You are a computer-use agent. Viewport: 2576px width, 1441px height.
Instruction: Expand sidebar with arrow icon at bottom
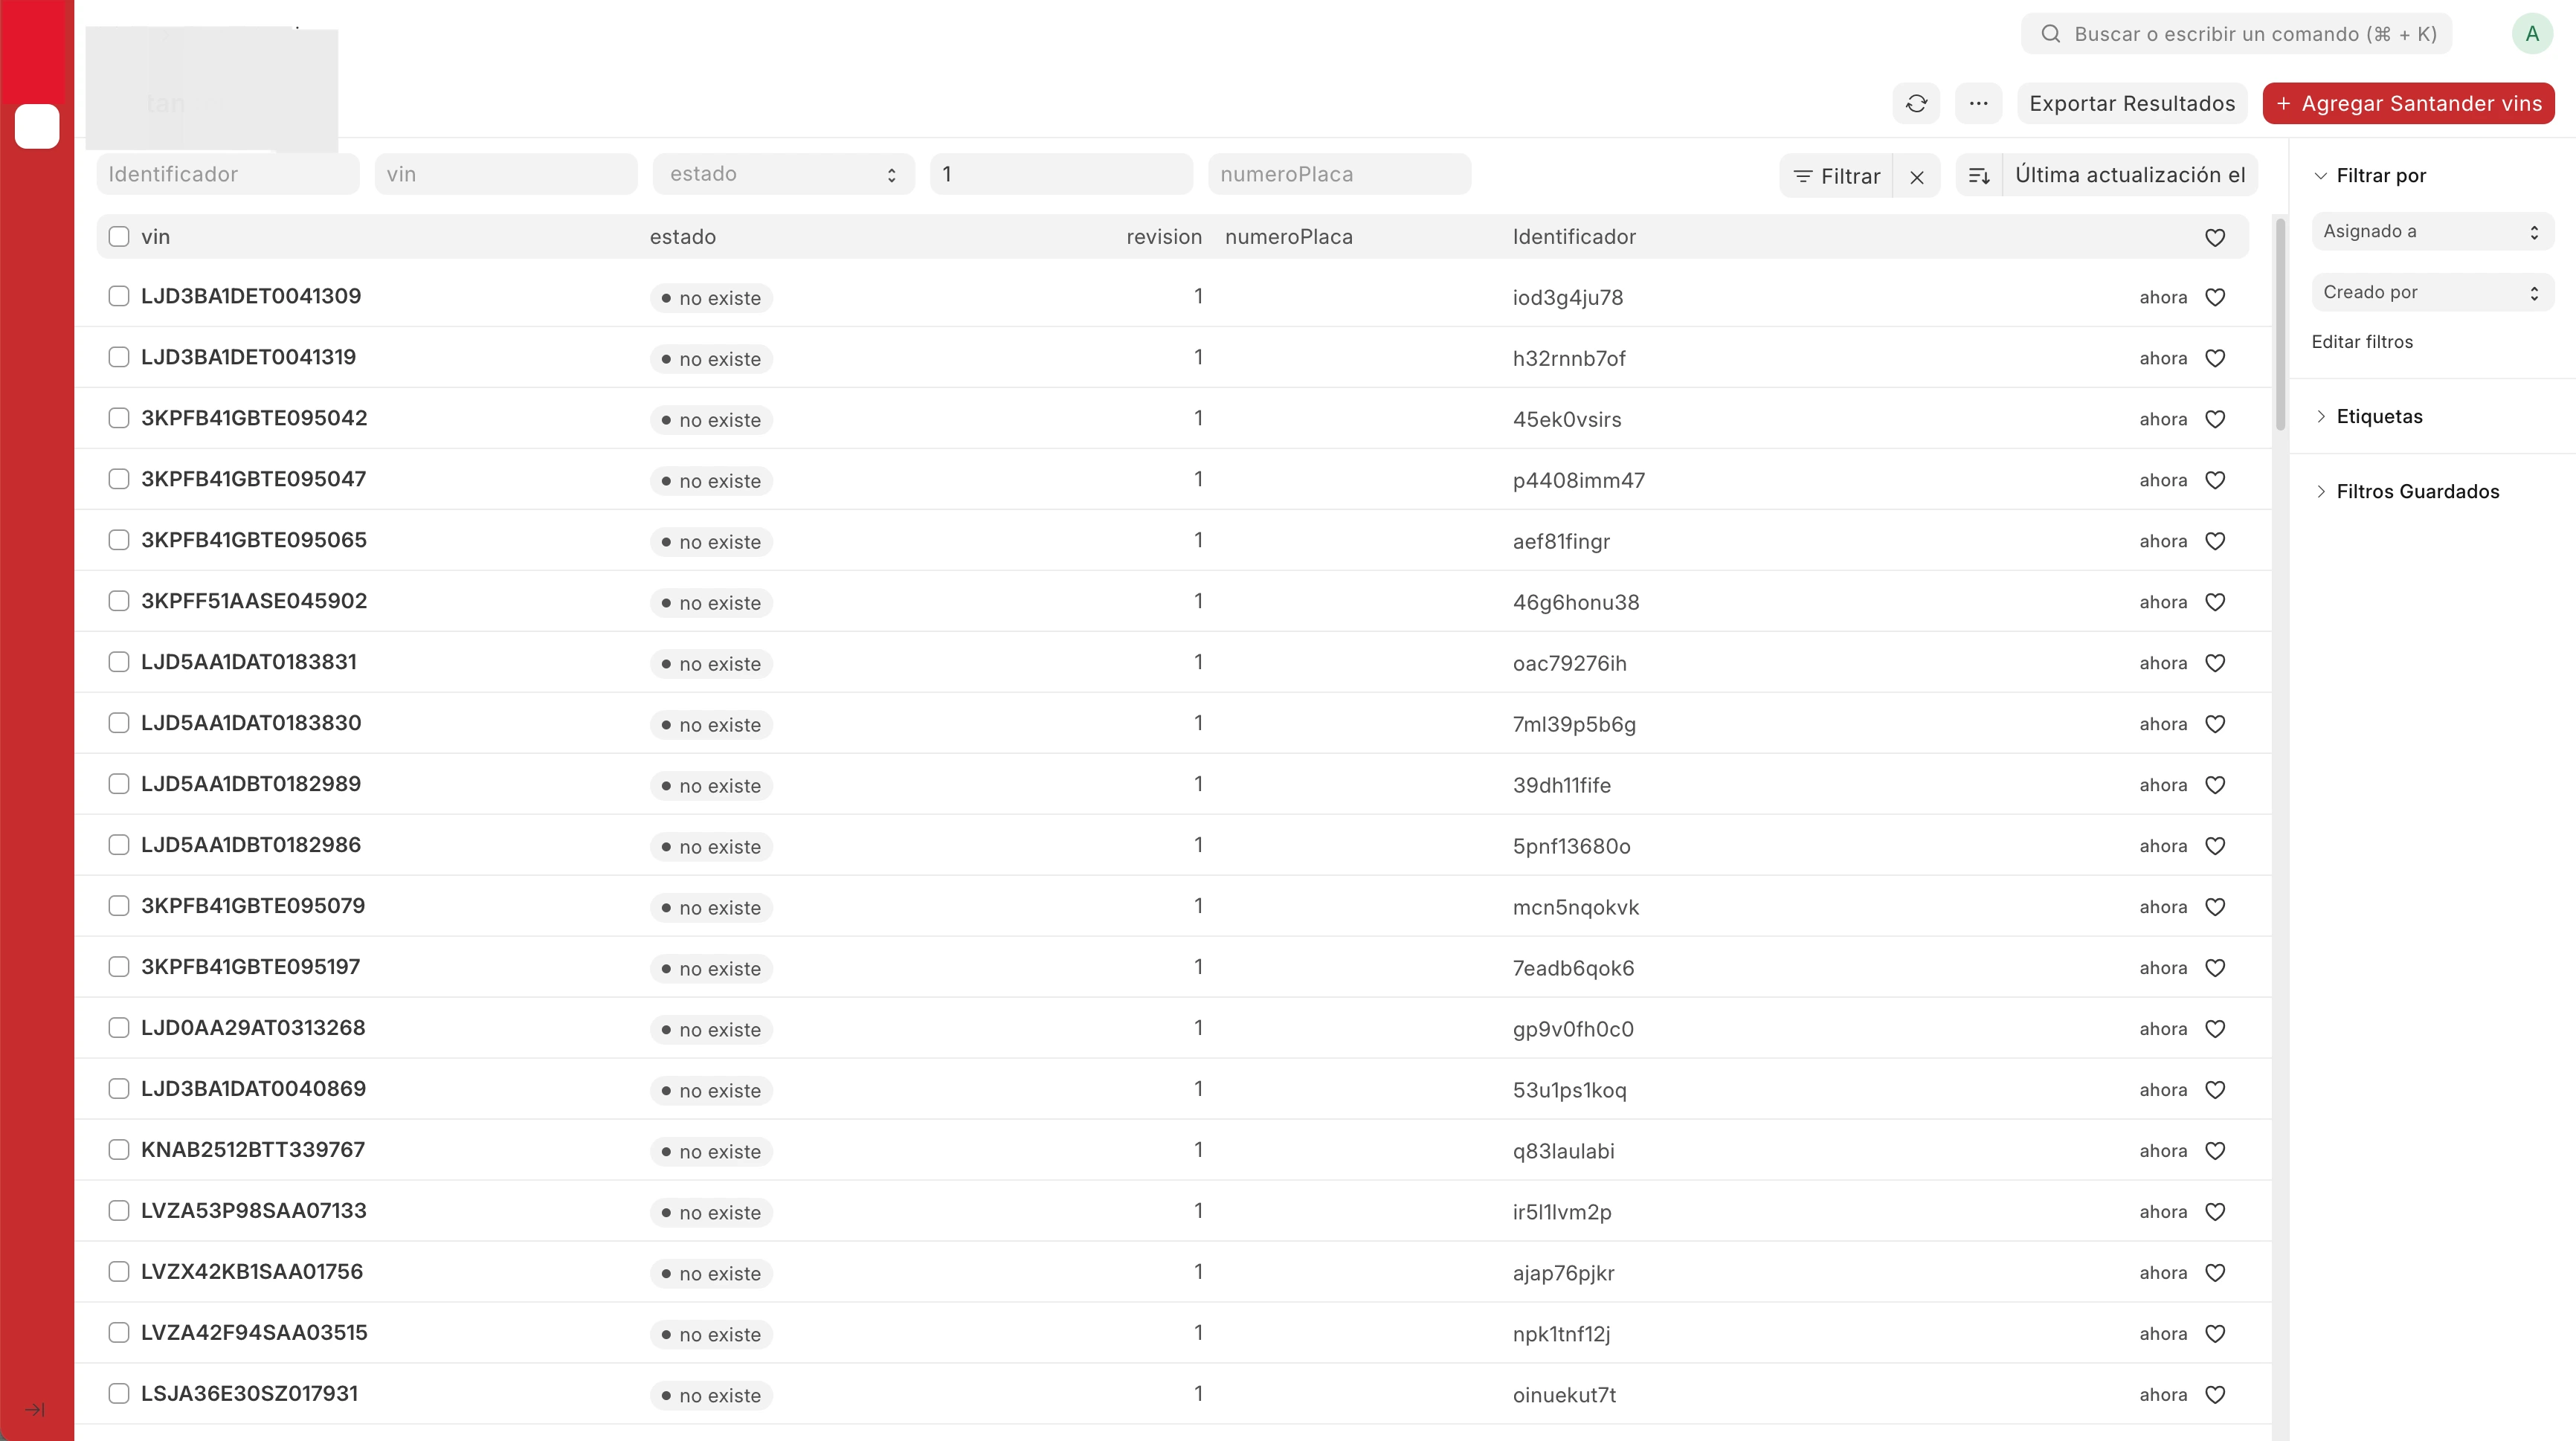(35, 1410)
